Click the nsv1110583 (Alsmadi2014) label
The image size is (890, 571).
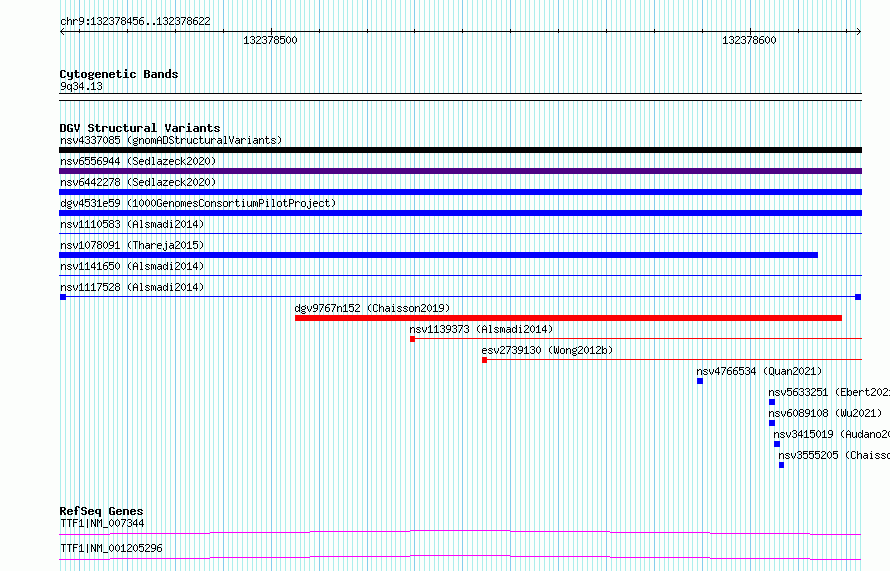tap(132, 224)
